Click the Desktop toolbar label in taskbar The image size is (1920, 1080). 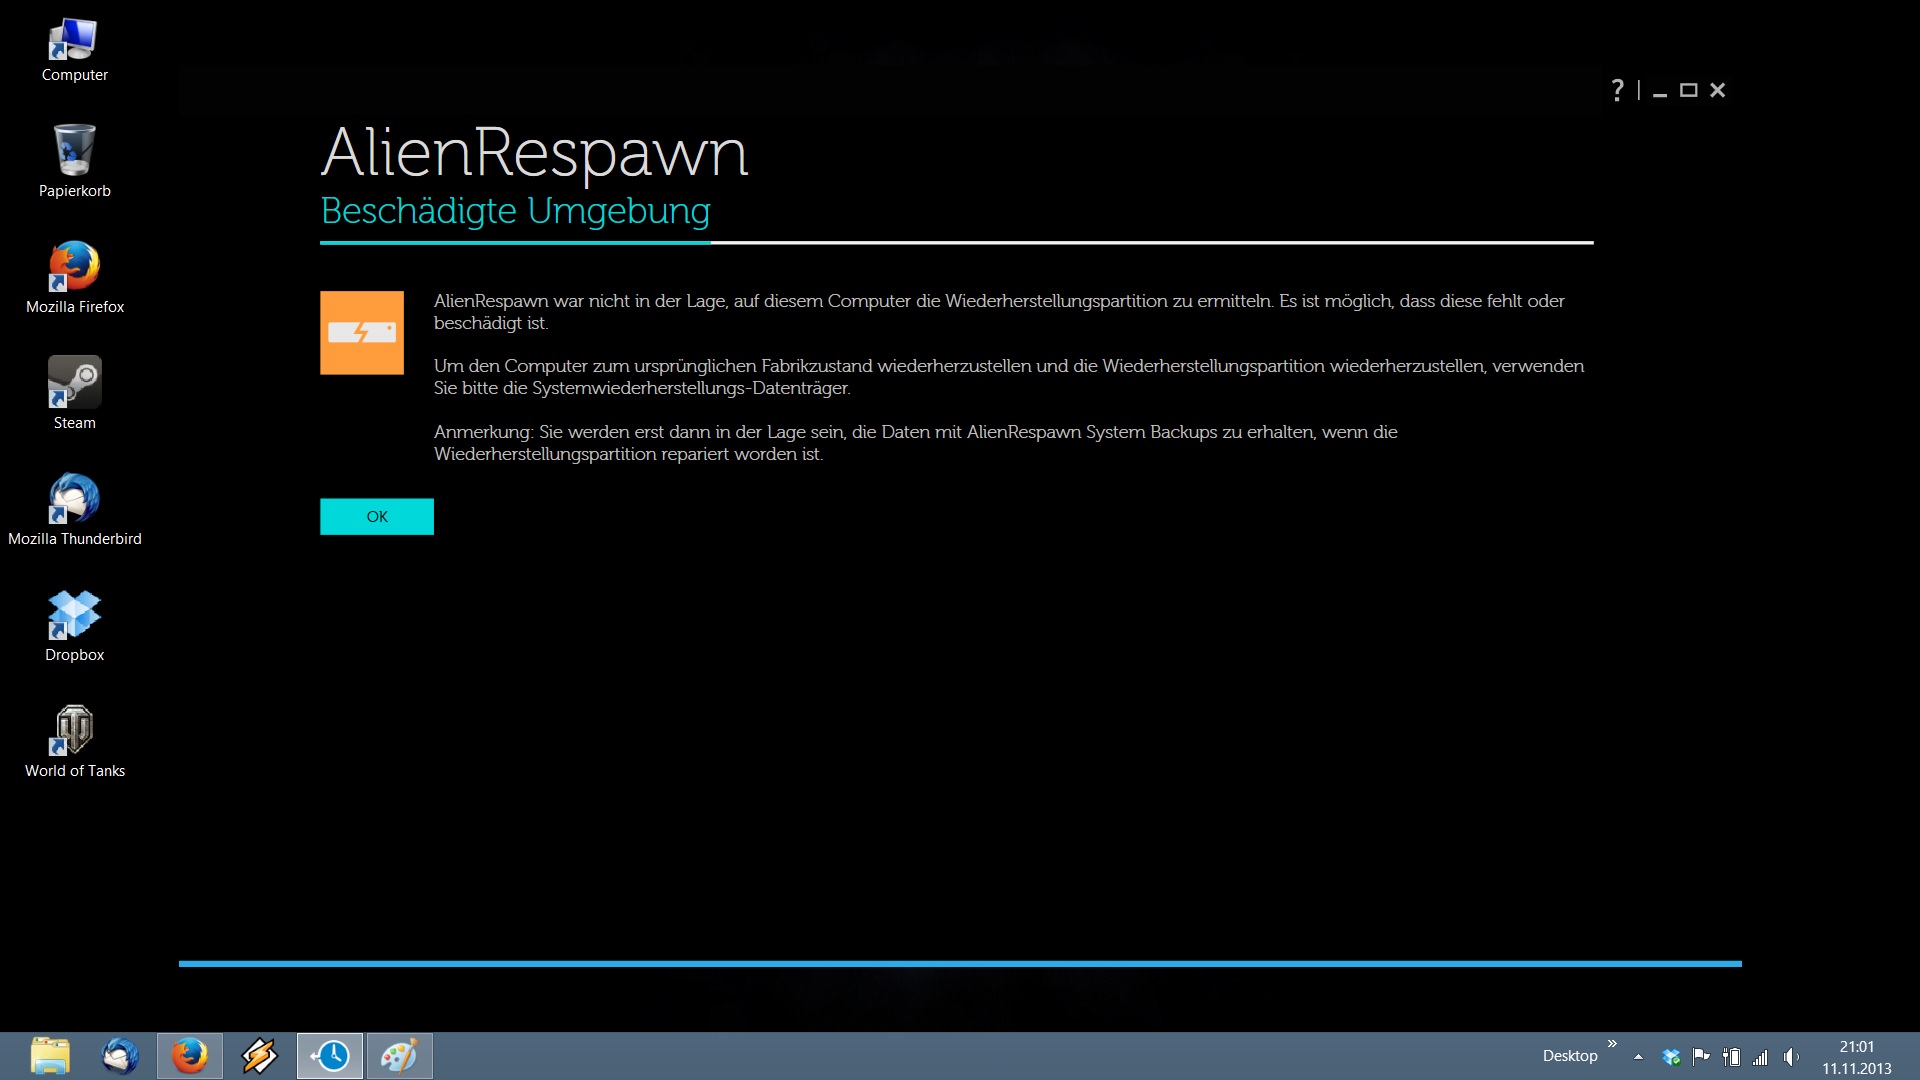(1570, 1056)
